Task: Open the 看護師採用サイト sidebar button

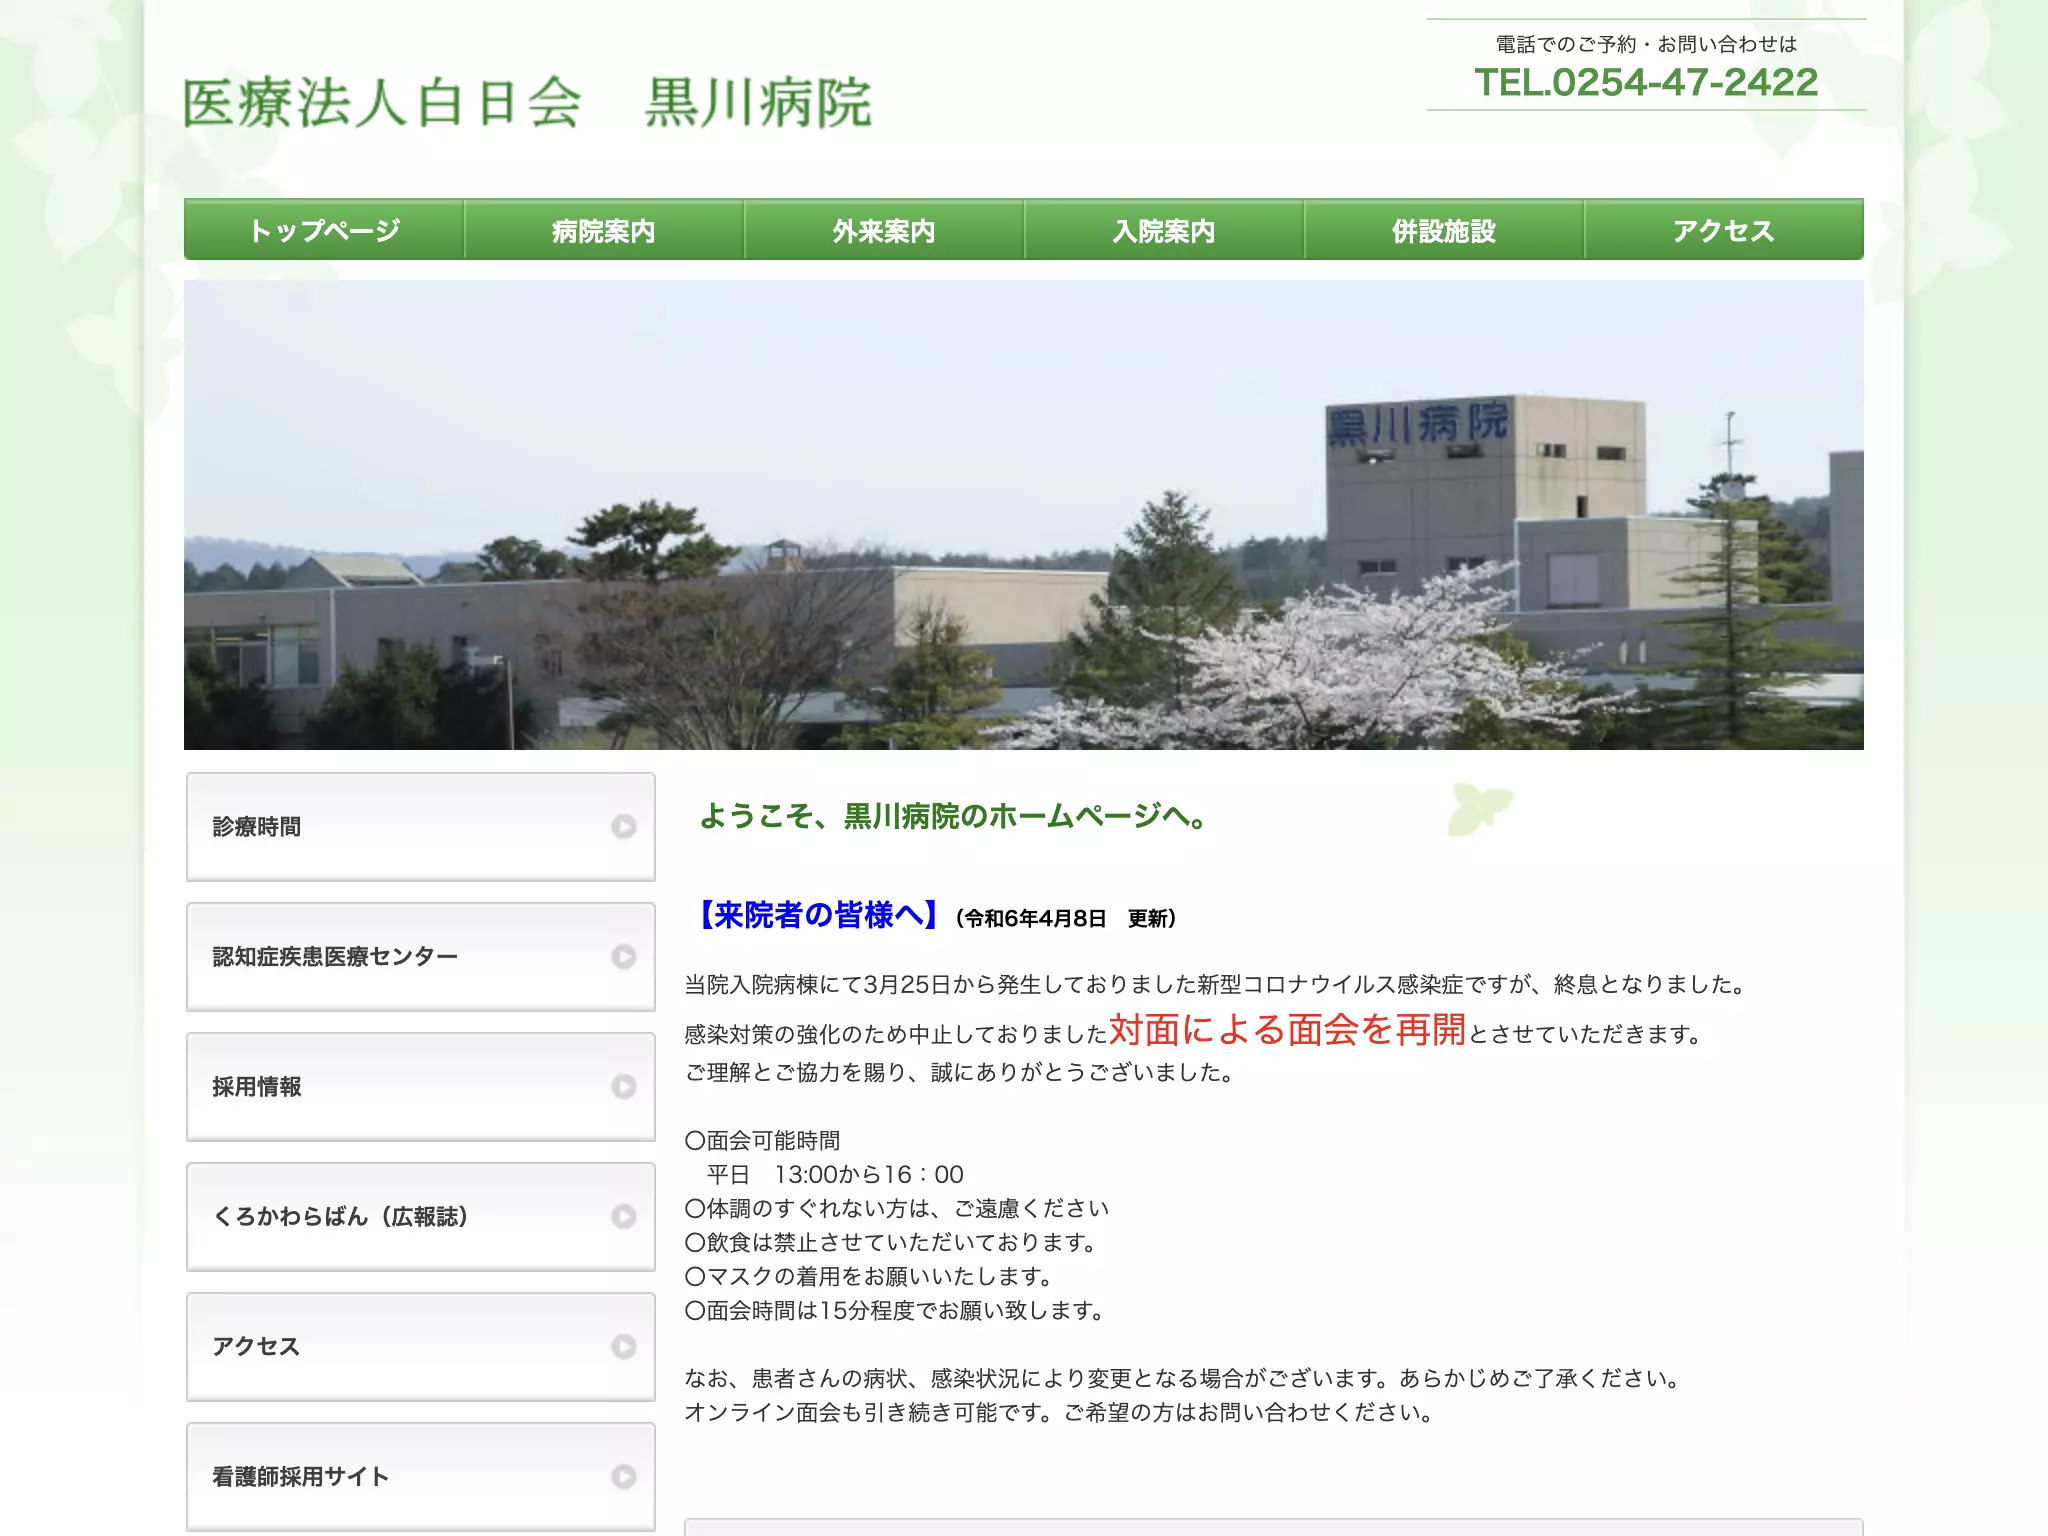Action: tap(421, 1477)
